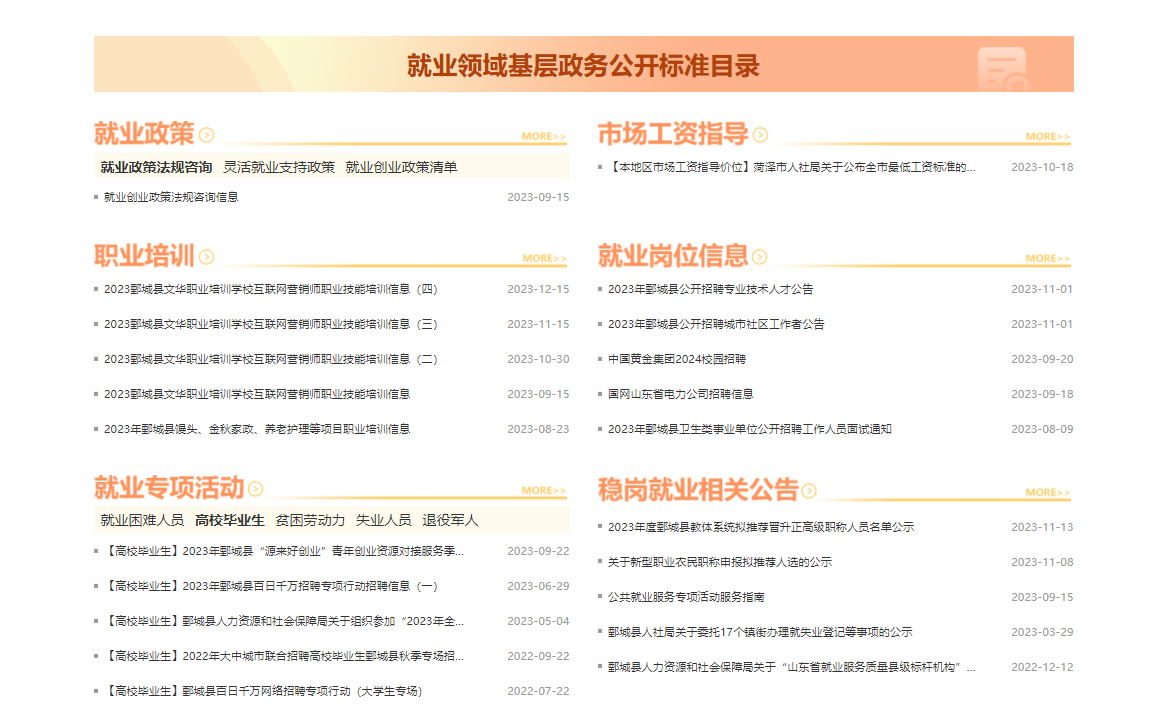1151x710 pixels.
Task: Open 互联网营销师职业技能培训信息（四）
Action: (x=271, y=289)
